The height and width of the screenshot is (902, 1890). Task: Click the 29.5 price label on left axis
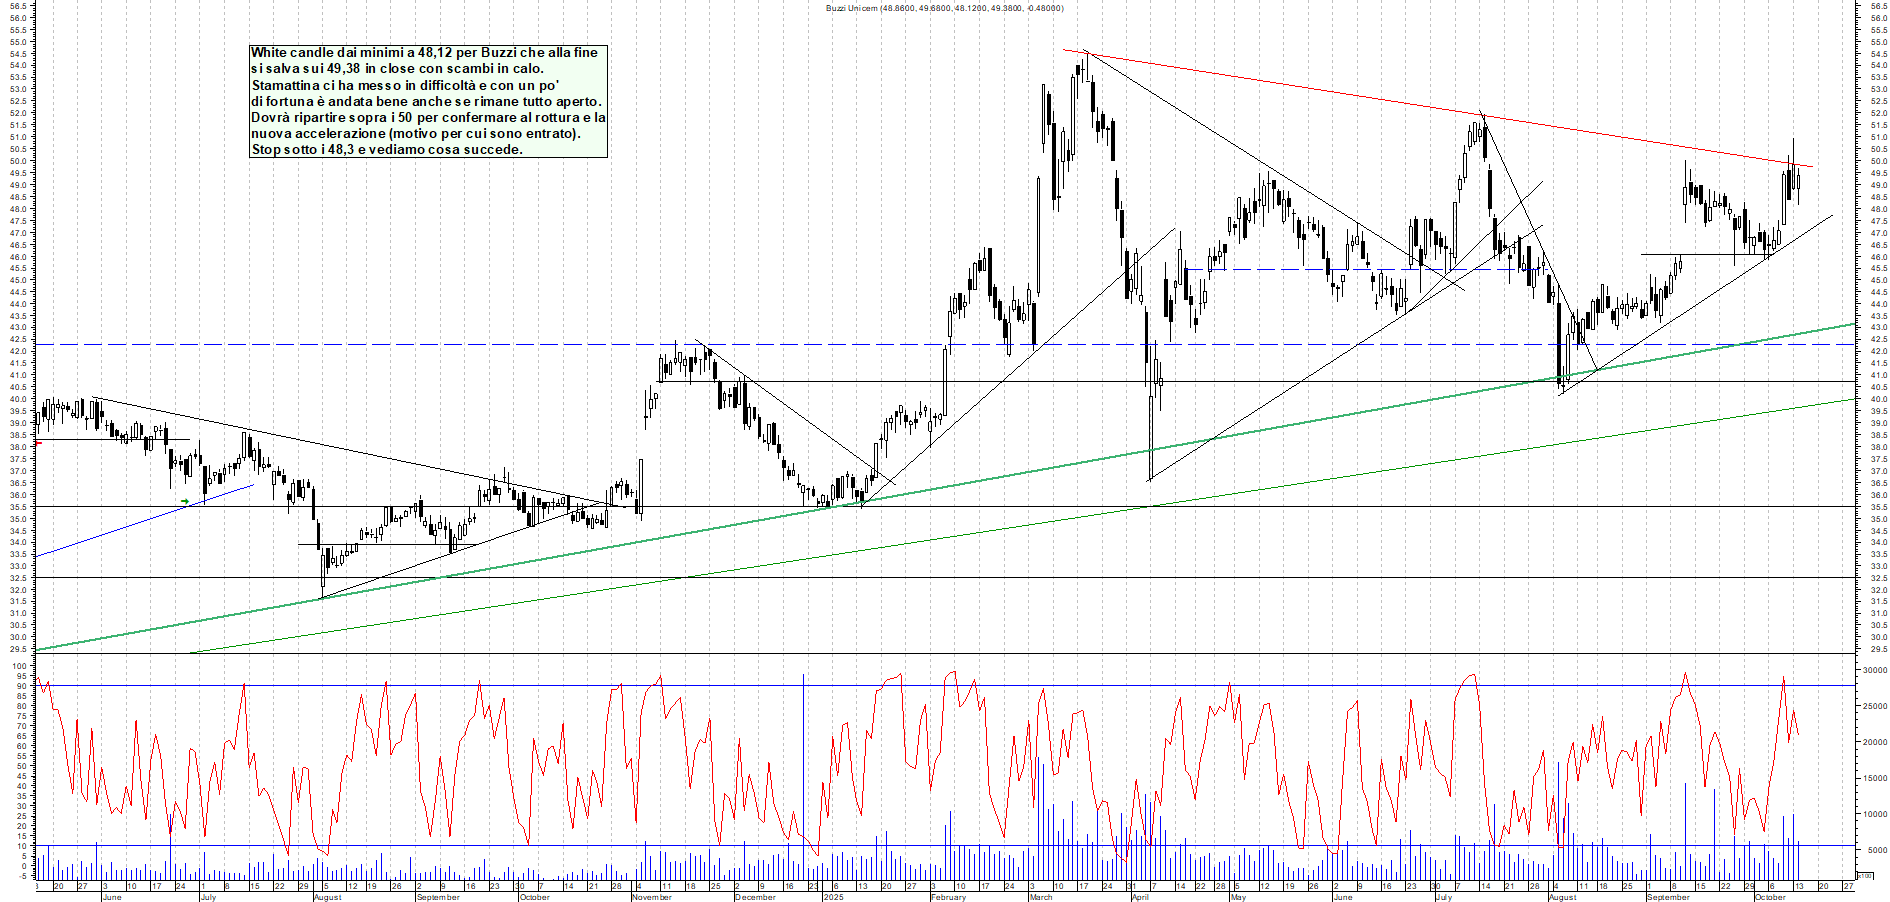[x=18, y=649]
